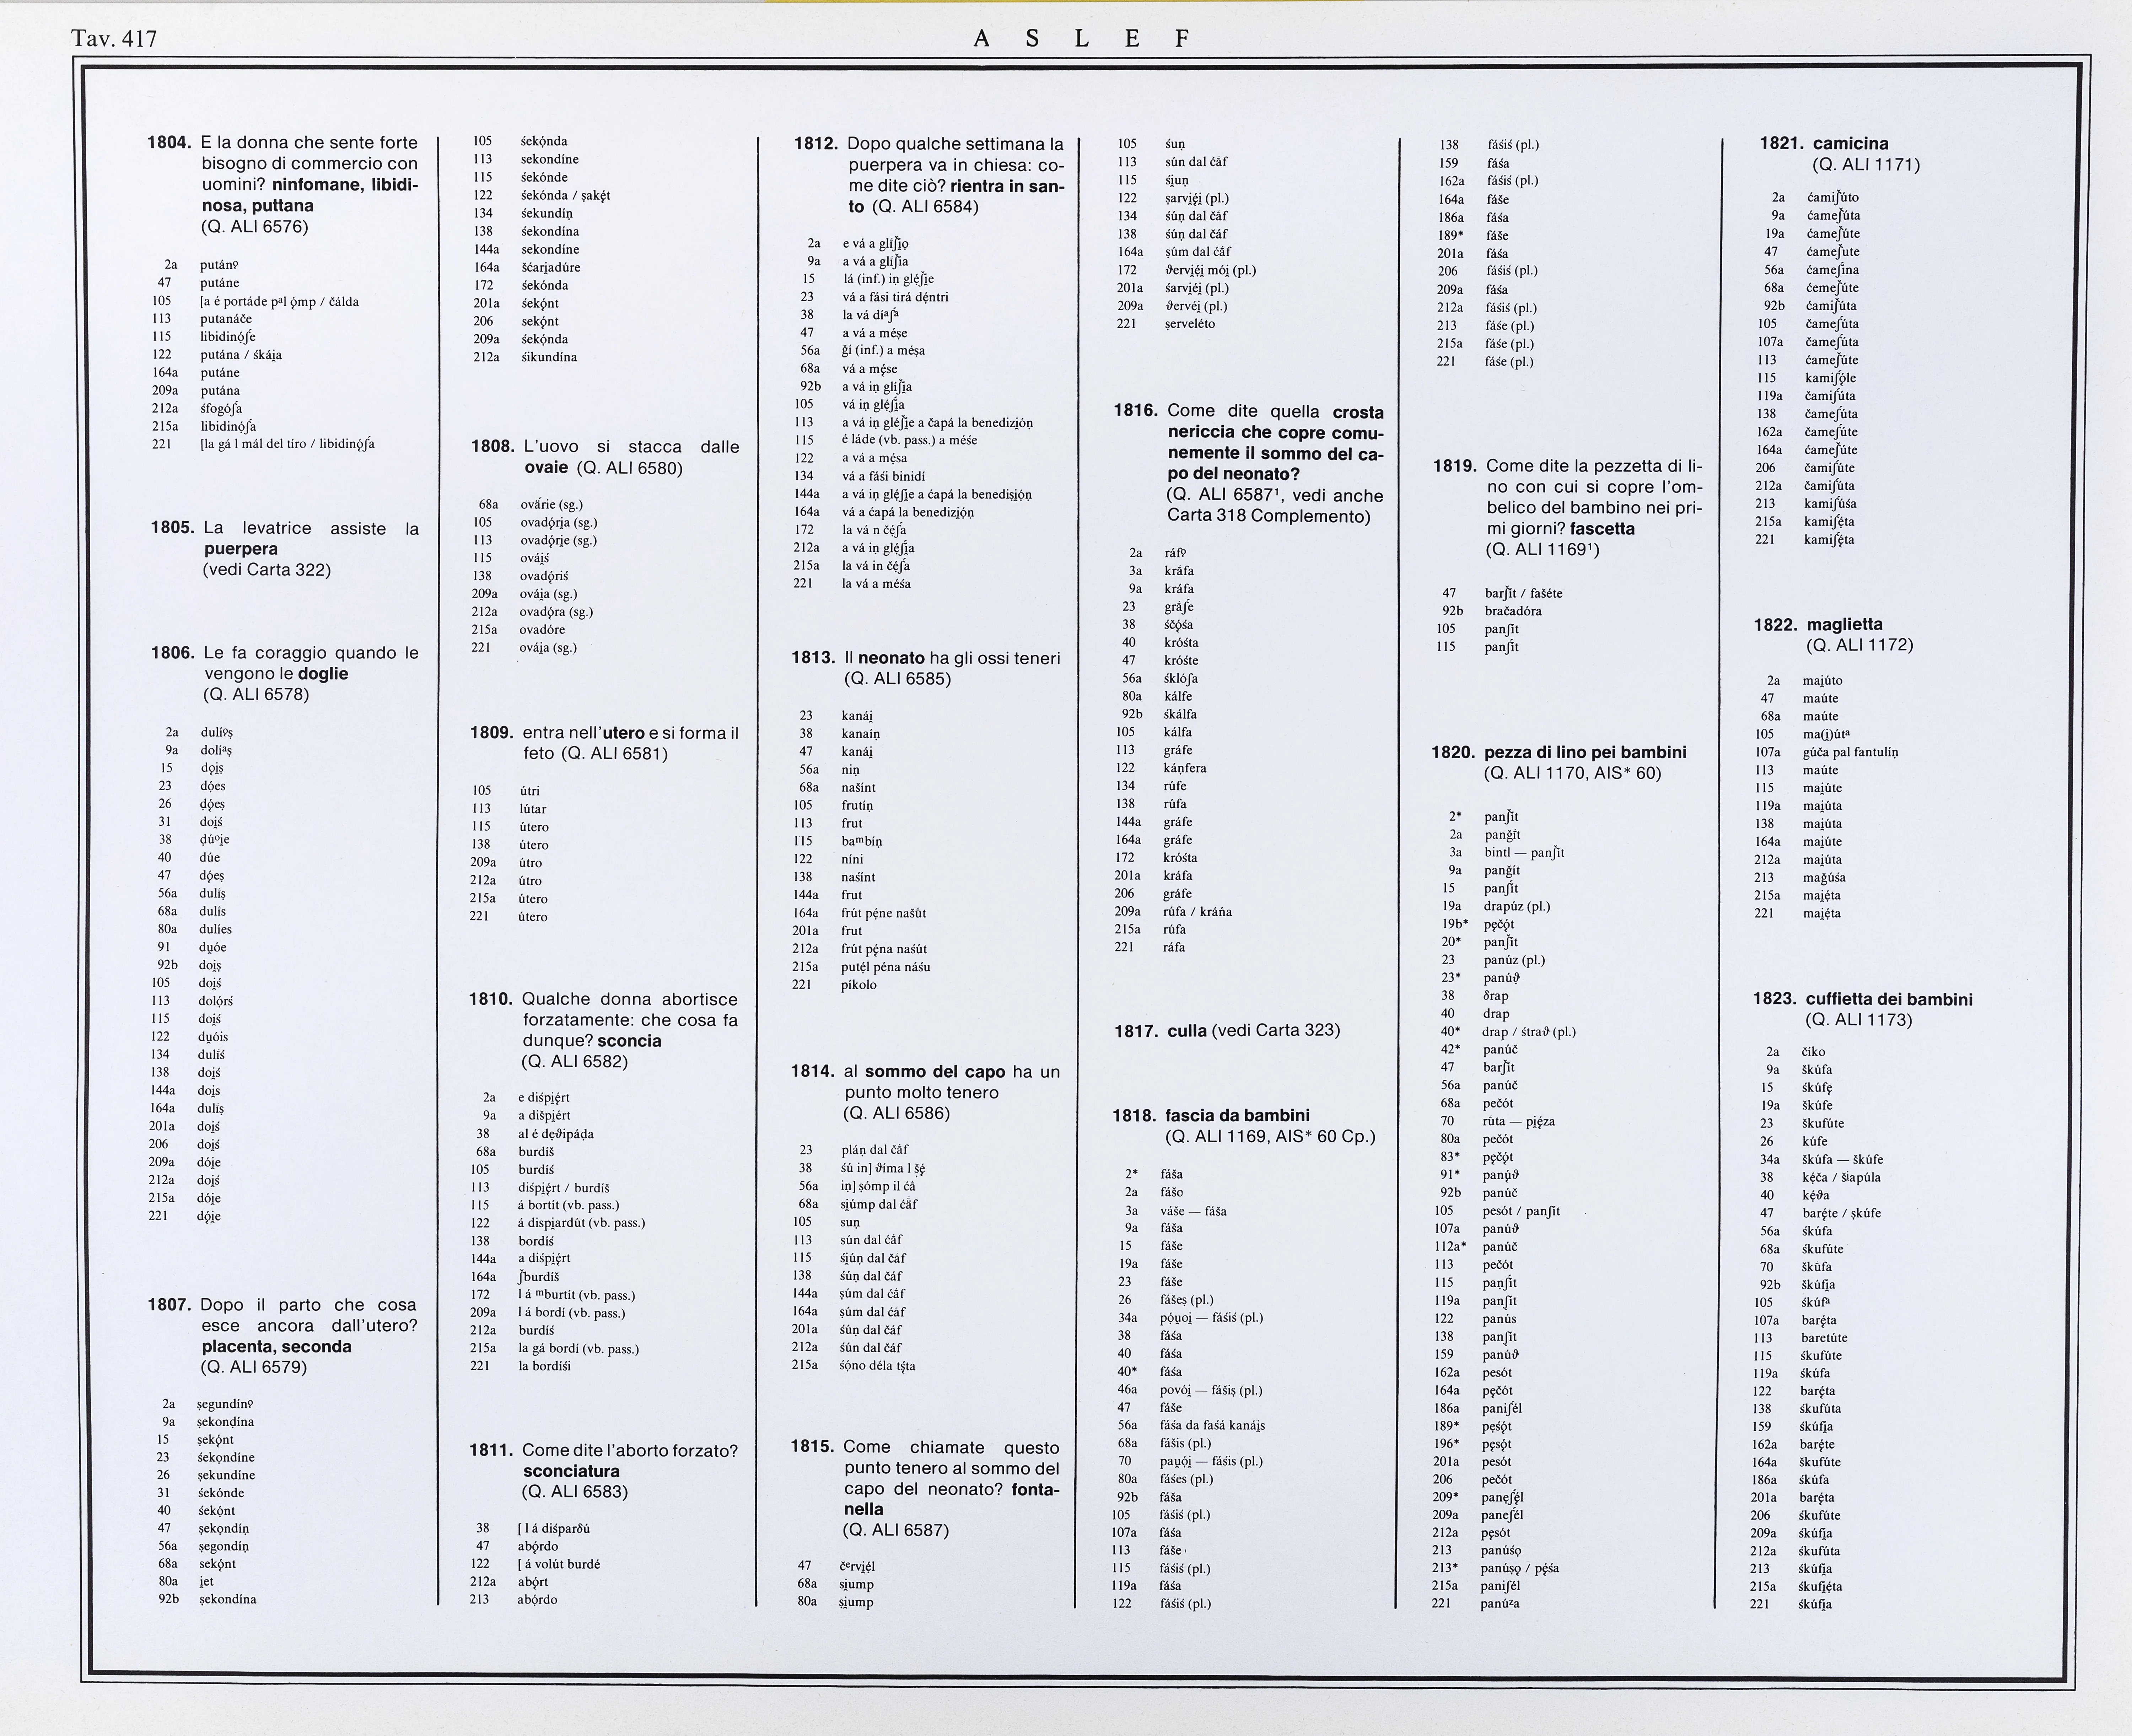Click the 'Tav. 417' page label
Image resolution: width=2132 pixels, height=1736 pixels.
point(114,39)
